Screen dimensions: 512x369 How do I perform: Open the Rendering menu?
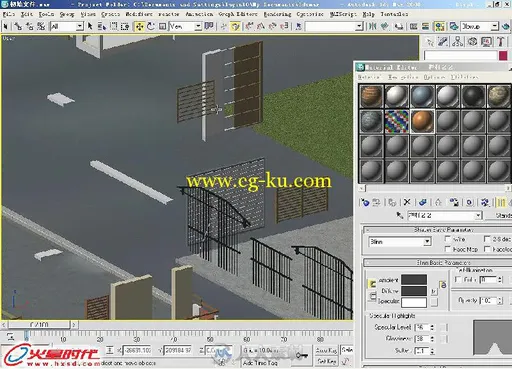click(x=277, y=14)
